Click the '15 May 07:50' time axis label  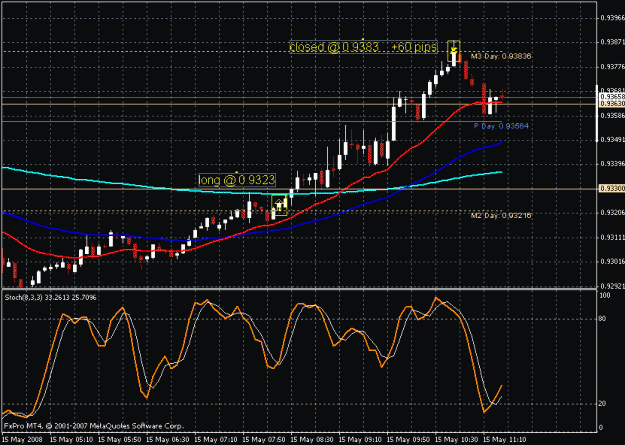point(263,439)
